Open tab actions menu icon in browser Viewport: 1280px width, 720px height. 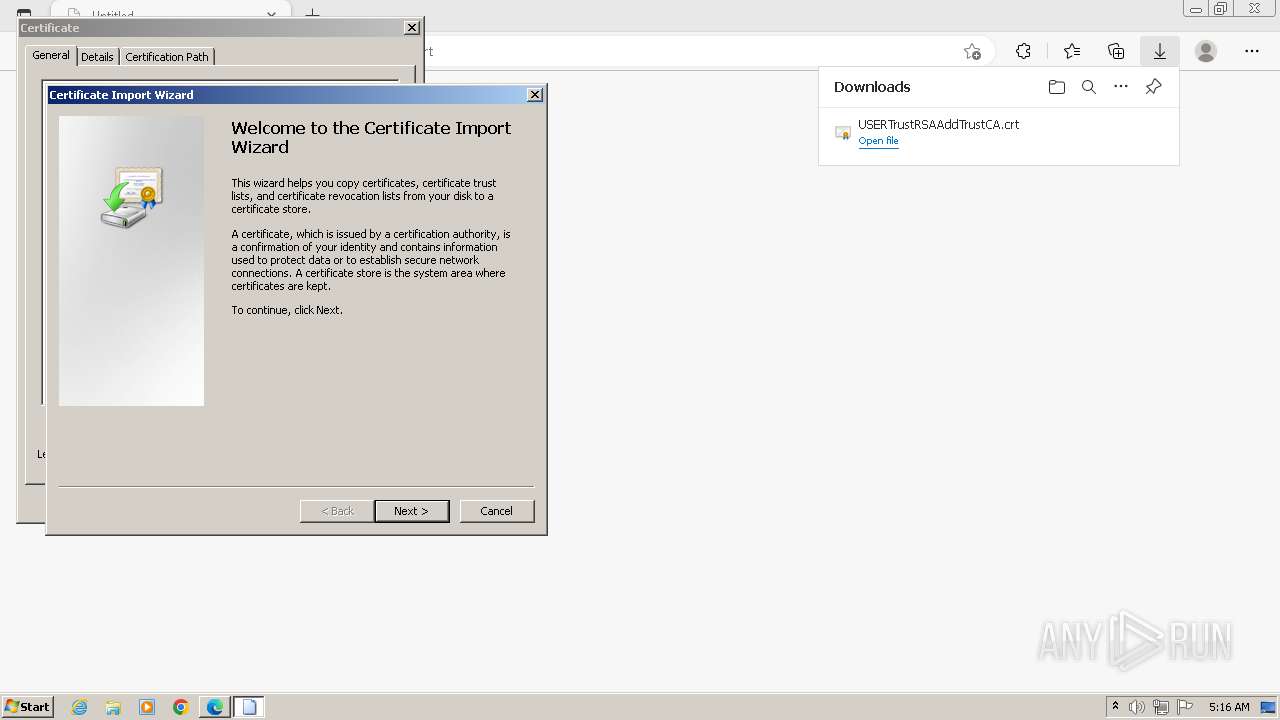[24, 14]
